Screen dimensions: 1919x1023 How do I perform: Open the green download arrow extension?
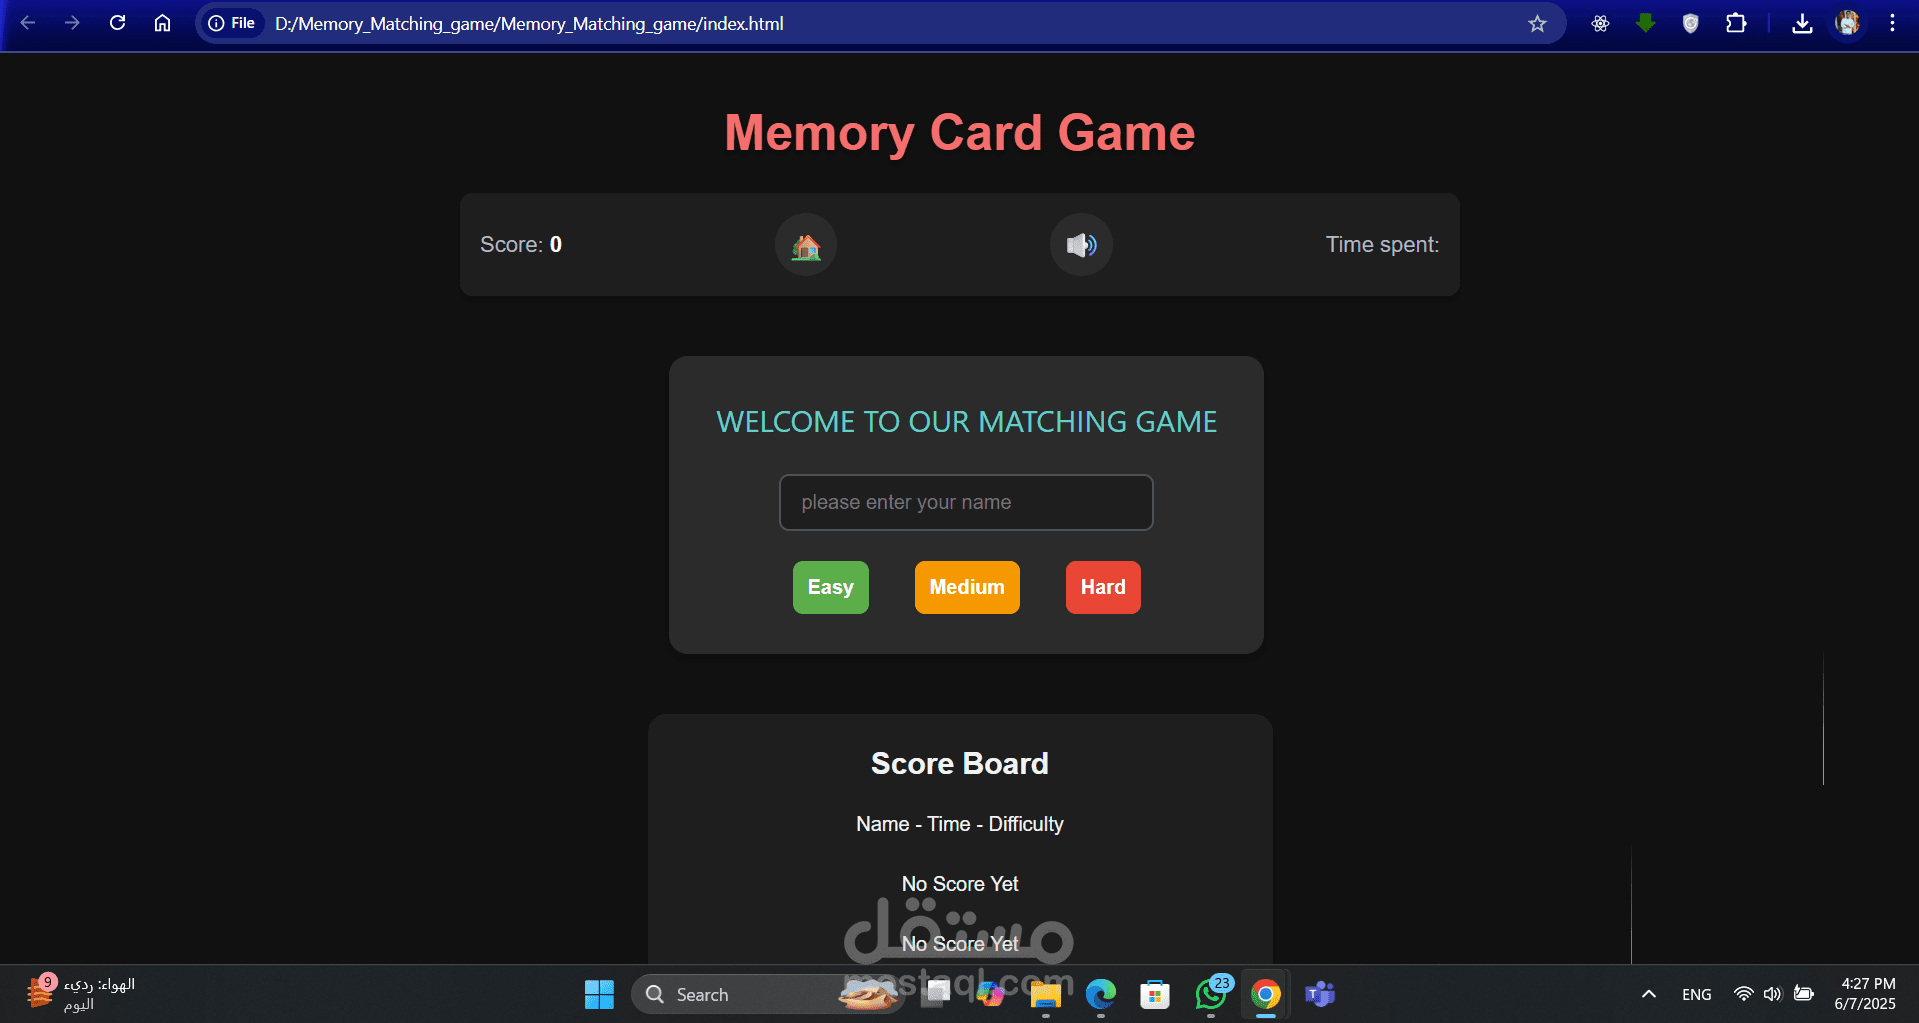coord(1645,23)
